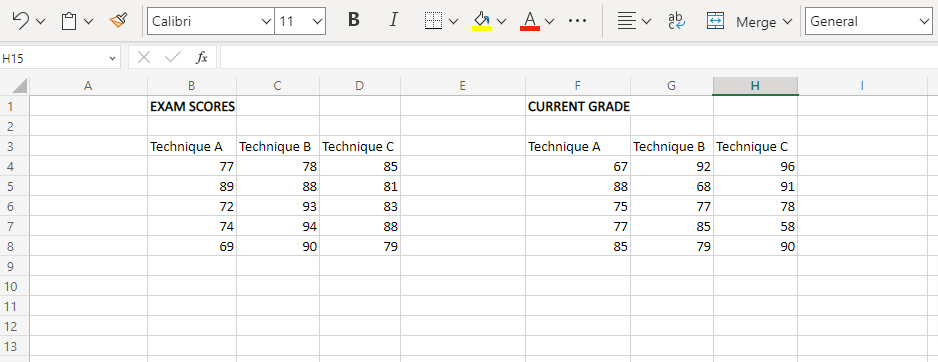The width and height of the screenshot is (938, 362).
Task: Apply red font color
Action: pos(530,22)
